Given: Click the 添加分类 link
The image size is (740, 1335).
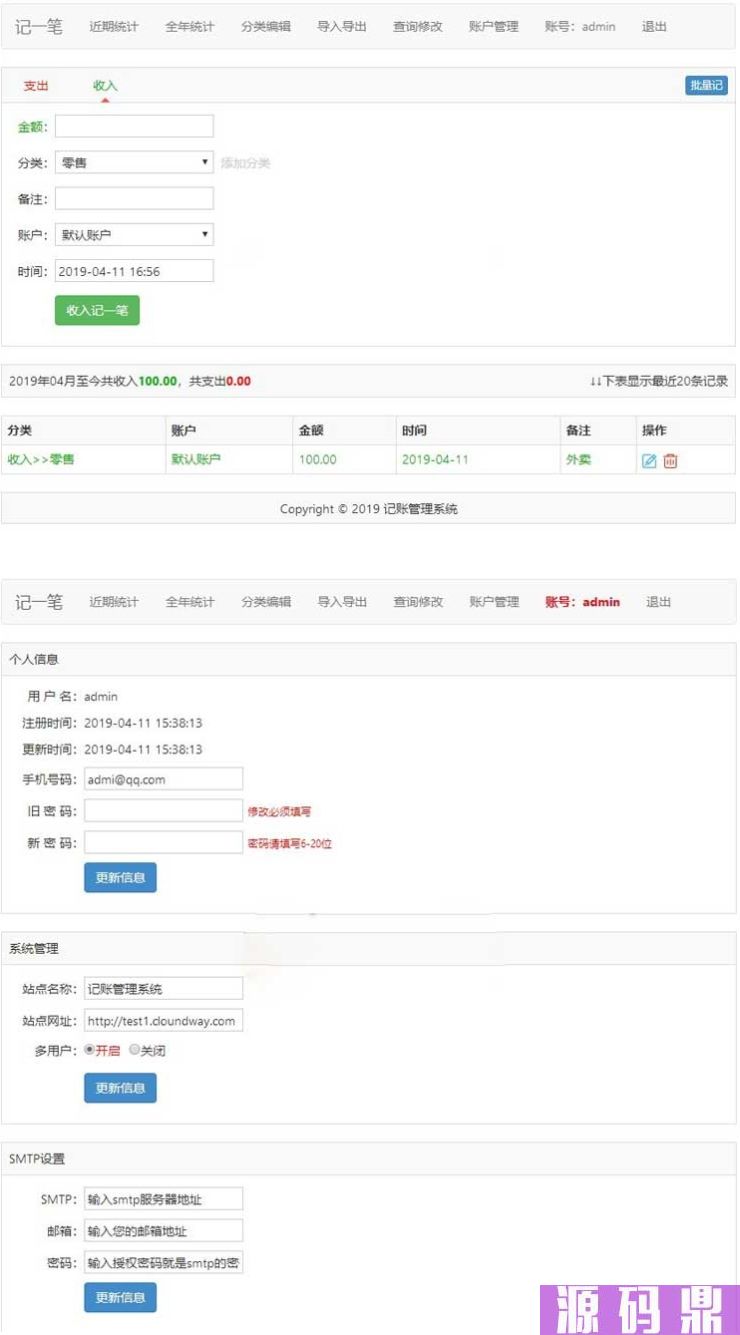Looking at the screenshot, I should 245,163.
